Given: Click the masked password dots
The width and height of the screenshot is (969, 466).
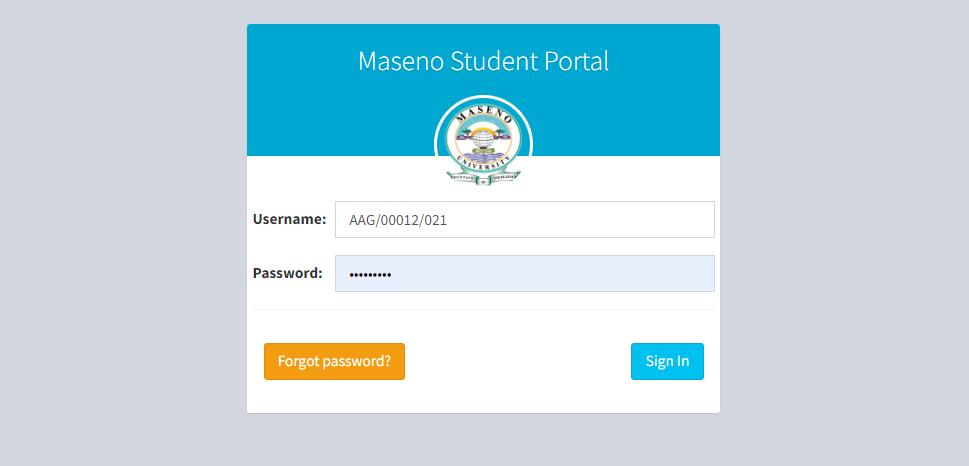Looking at the screenshot, I should coord(370,274).
